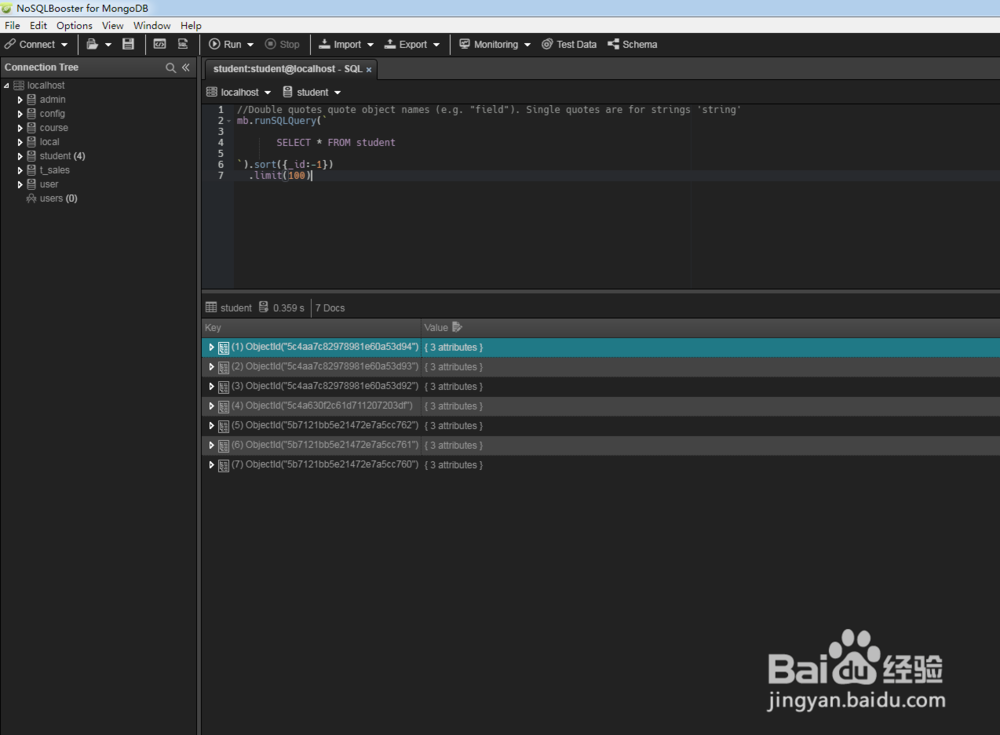The width and height of the screenshot is (1000, 735).
Task: Click the 0.359 s execution time icon
Action: tap(263, 308)
